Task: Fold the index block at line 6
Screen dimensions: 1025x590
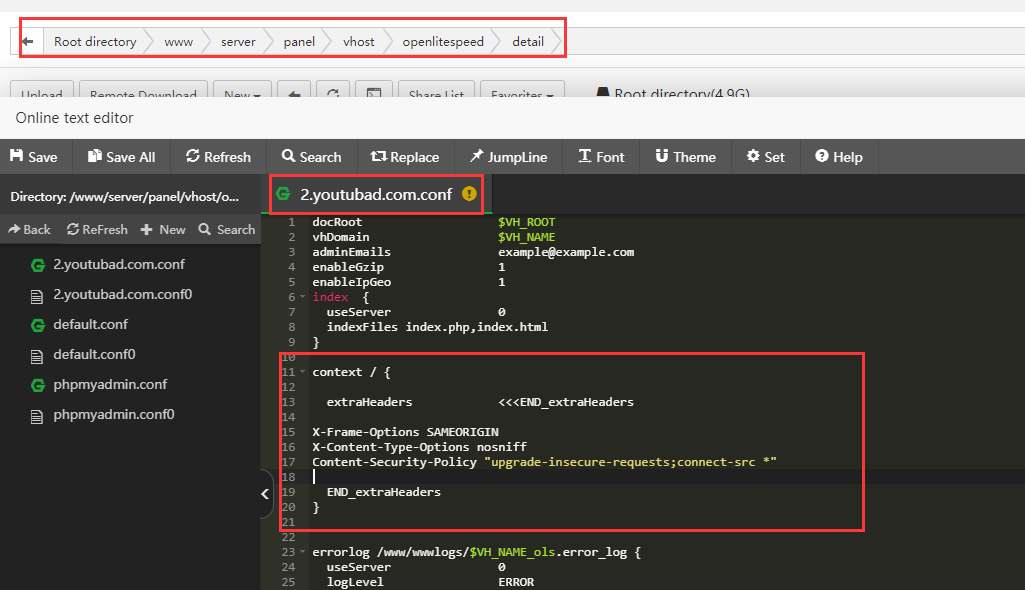Action: coord(303,298)
